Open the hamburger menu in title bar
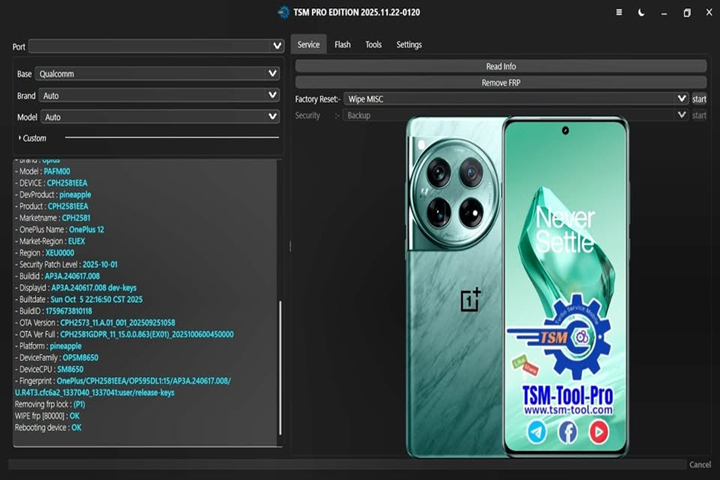The image size is (720, 480). pyautogui.click(x=621, y=13)
